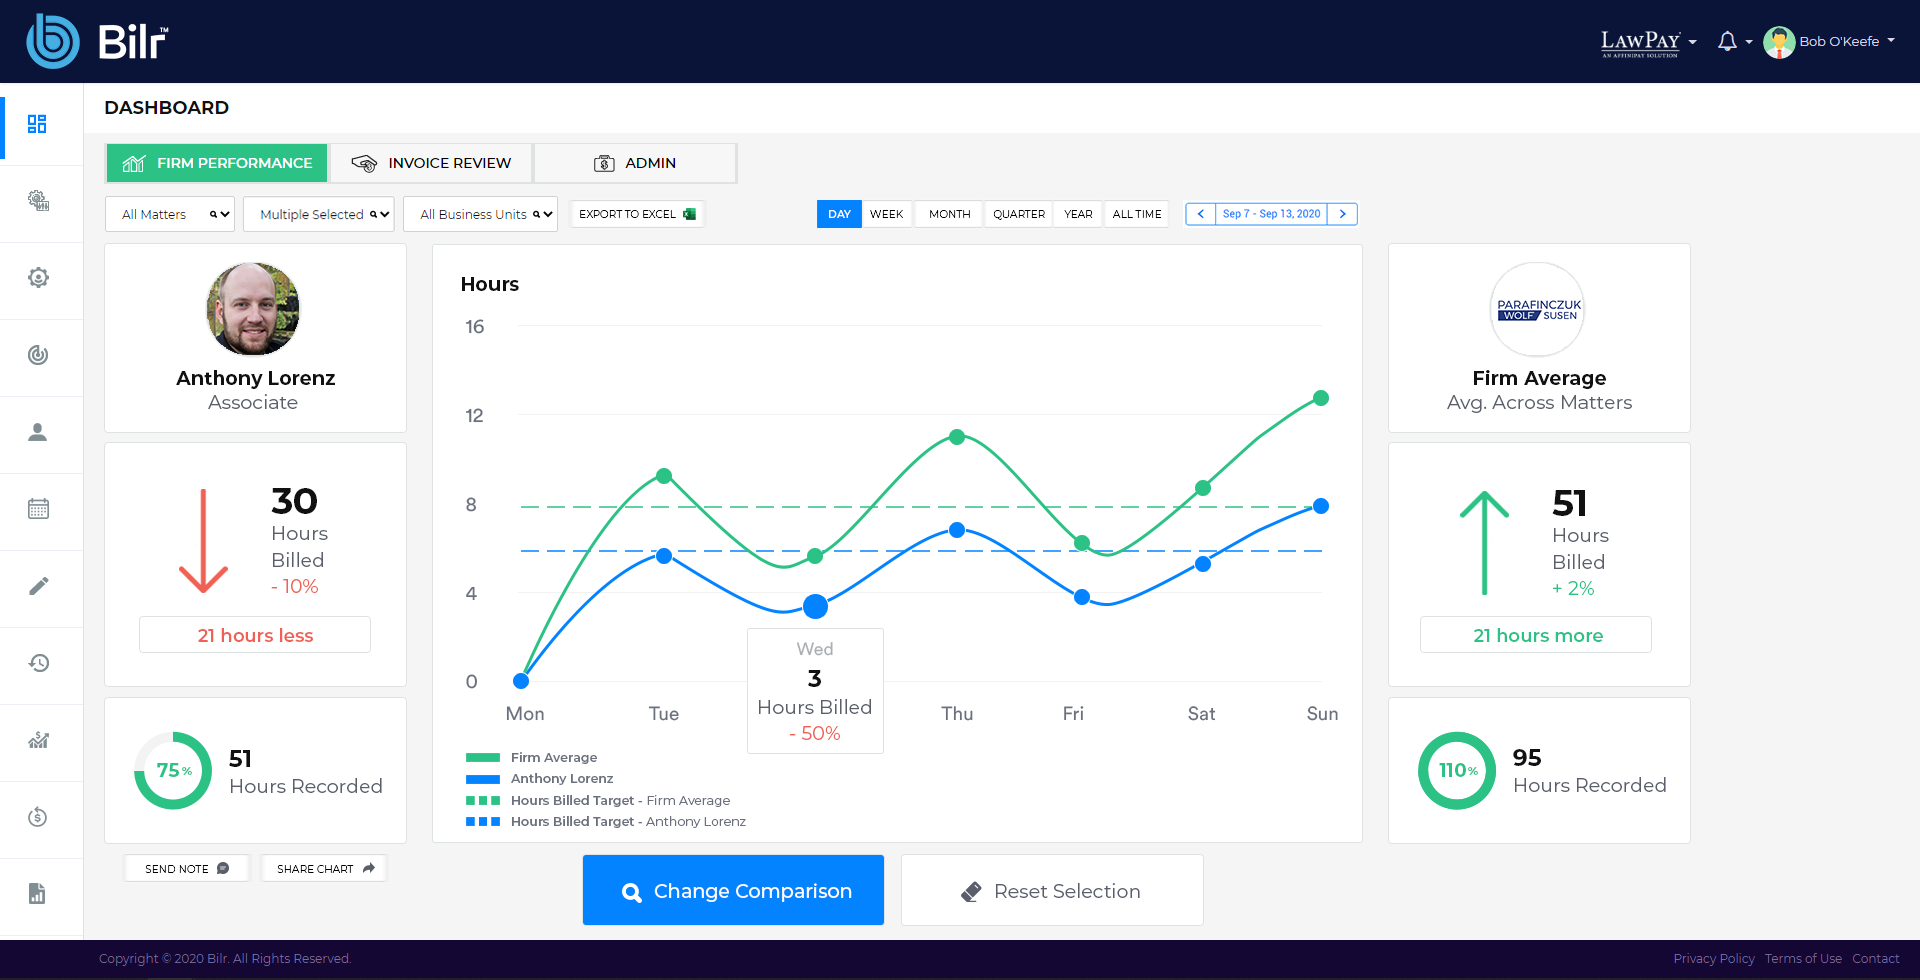Image resolution: width=1920 pixels, height=980 pixels.
Task: Expand the All Matters dropdown
Action: tap(170, 214)
